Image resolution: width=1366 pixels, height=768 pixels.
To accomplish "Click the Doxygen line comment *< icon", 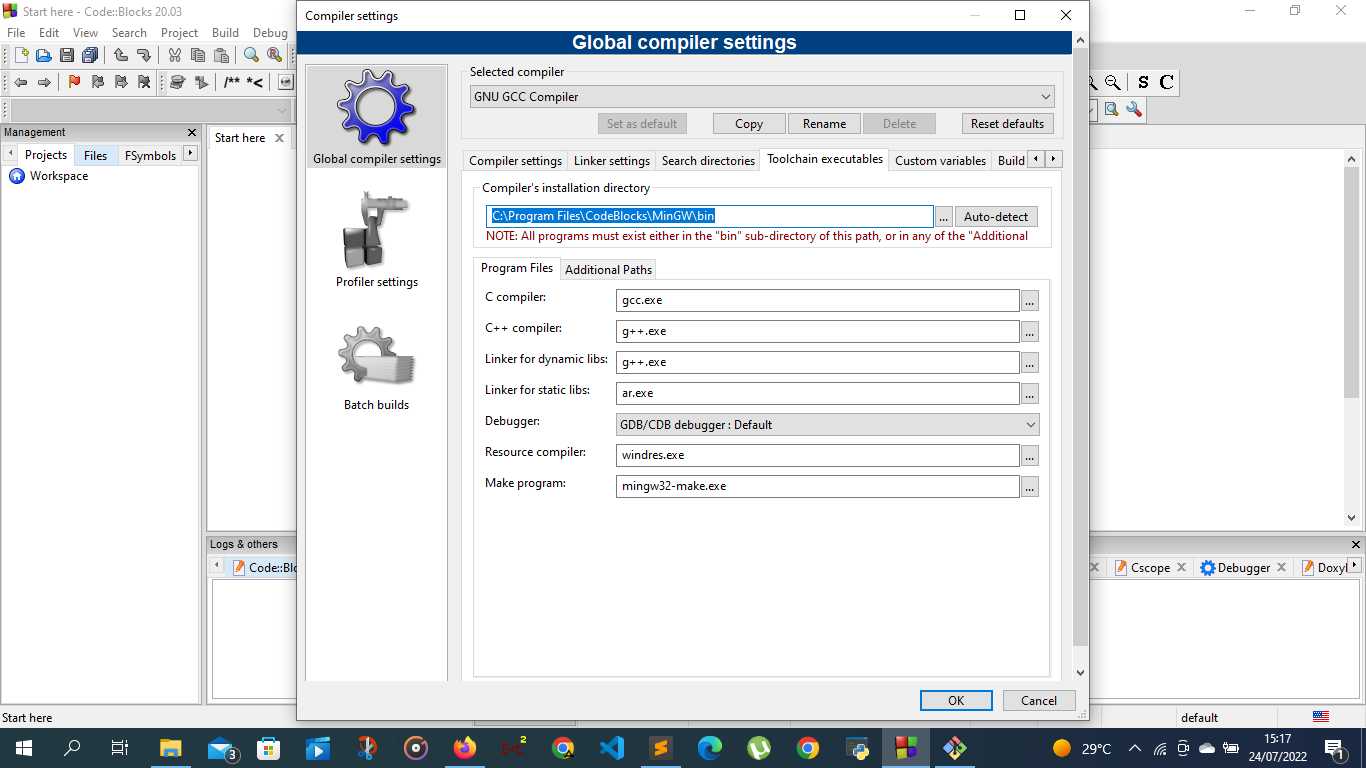I will [x=255, y=82].
